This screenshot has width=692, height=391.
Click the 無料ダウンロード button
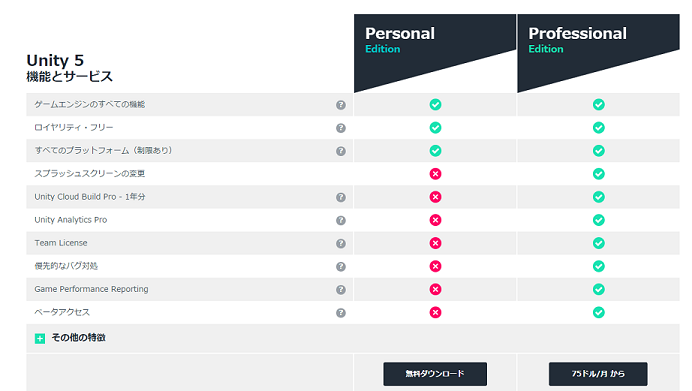[x=435, y=374]
